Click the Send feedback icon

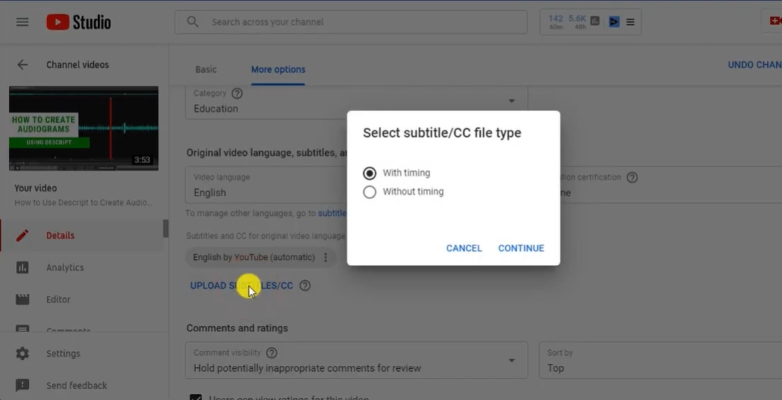22,386
